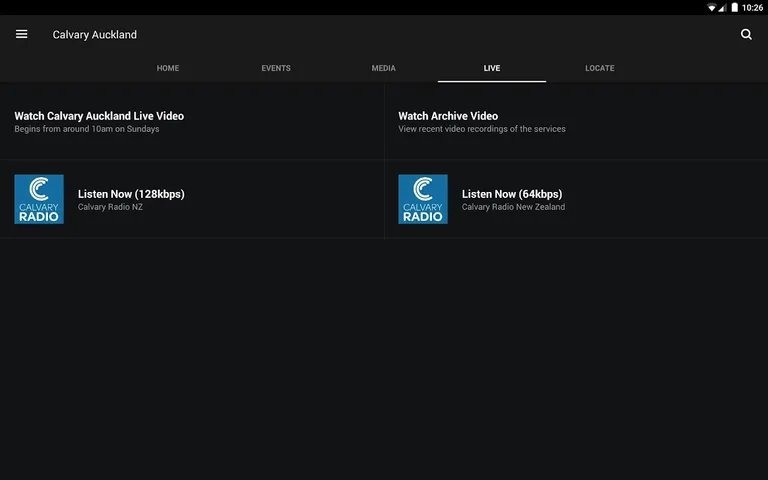The width and height of the screenshot is (768, 480).
Task: Open Watch Archive Video
Action: pos(576,122)
